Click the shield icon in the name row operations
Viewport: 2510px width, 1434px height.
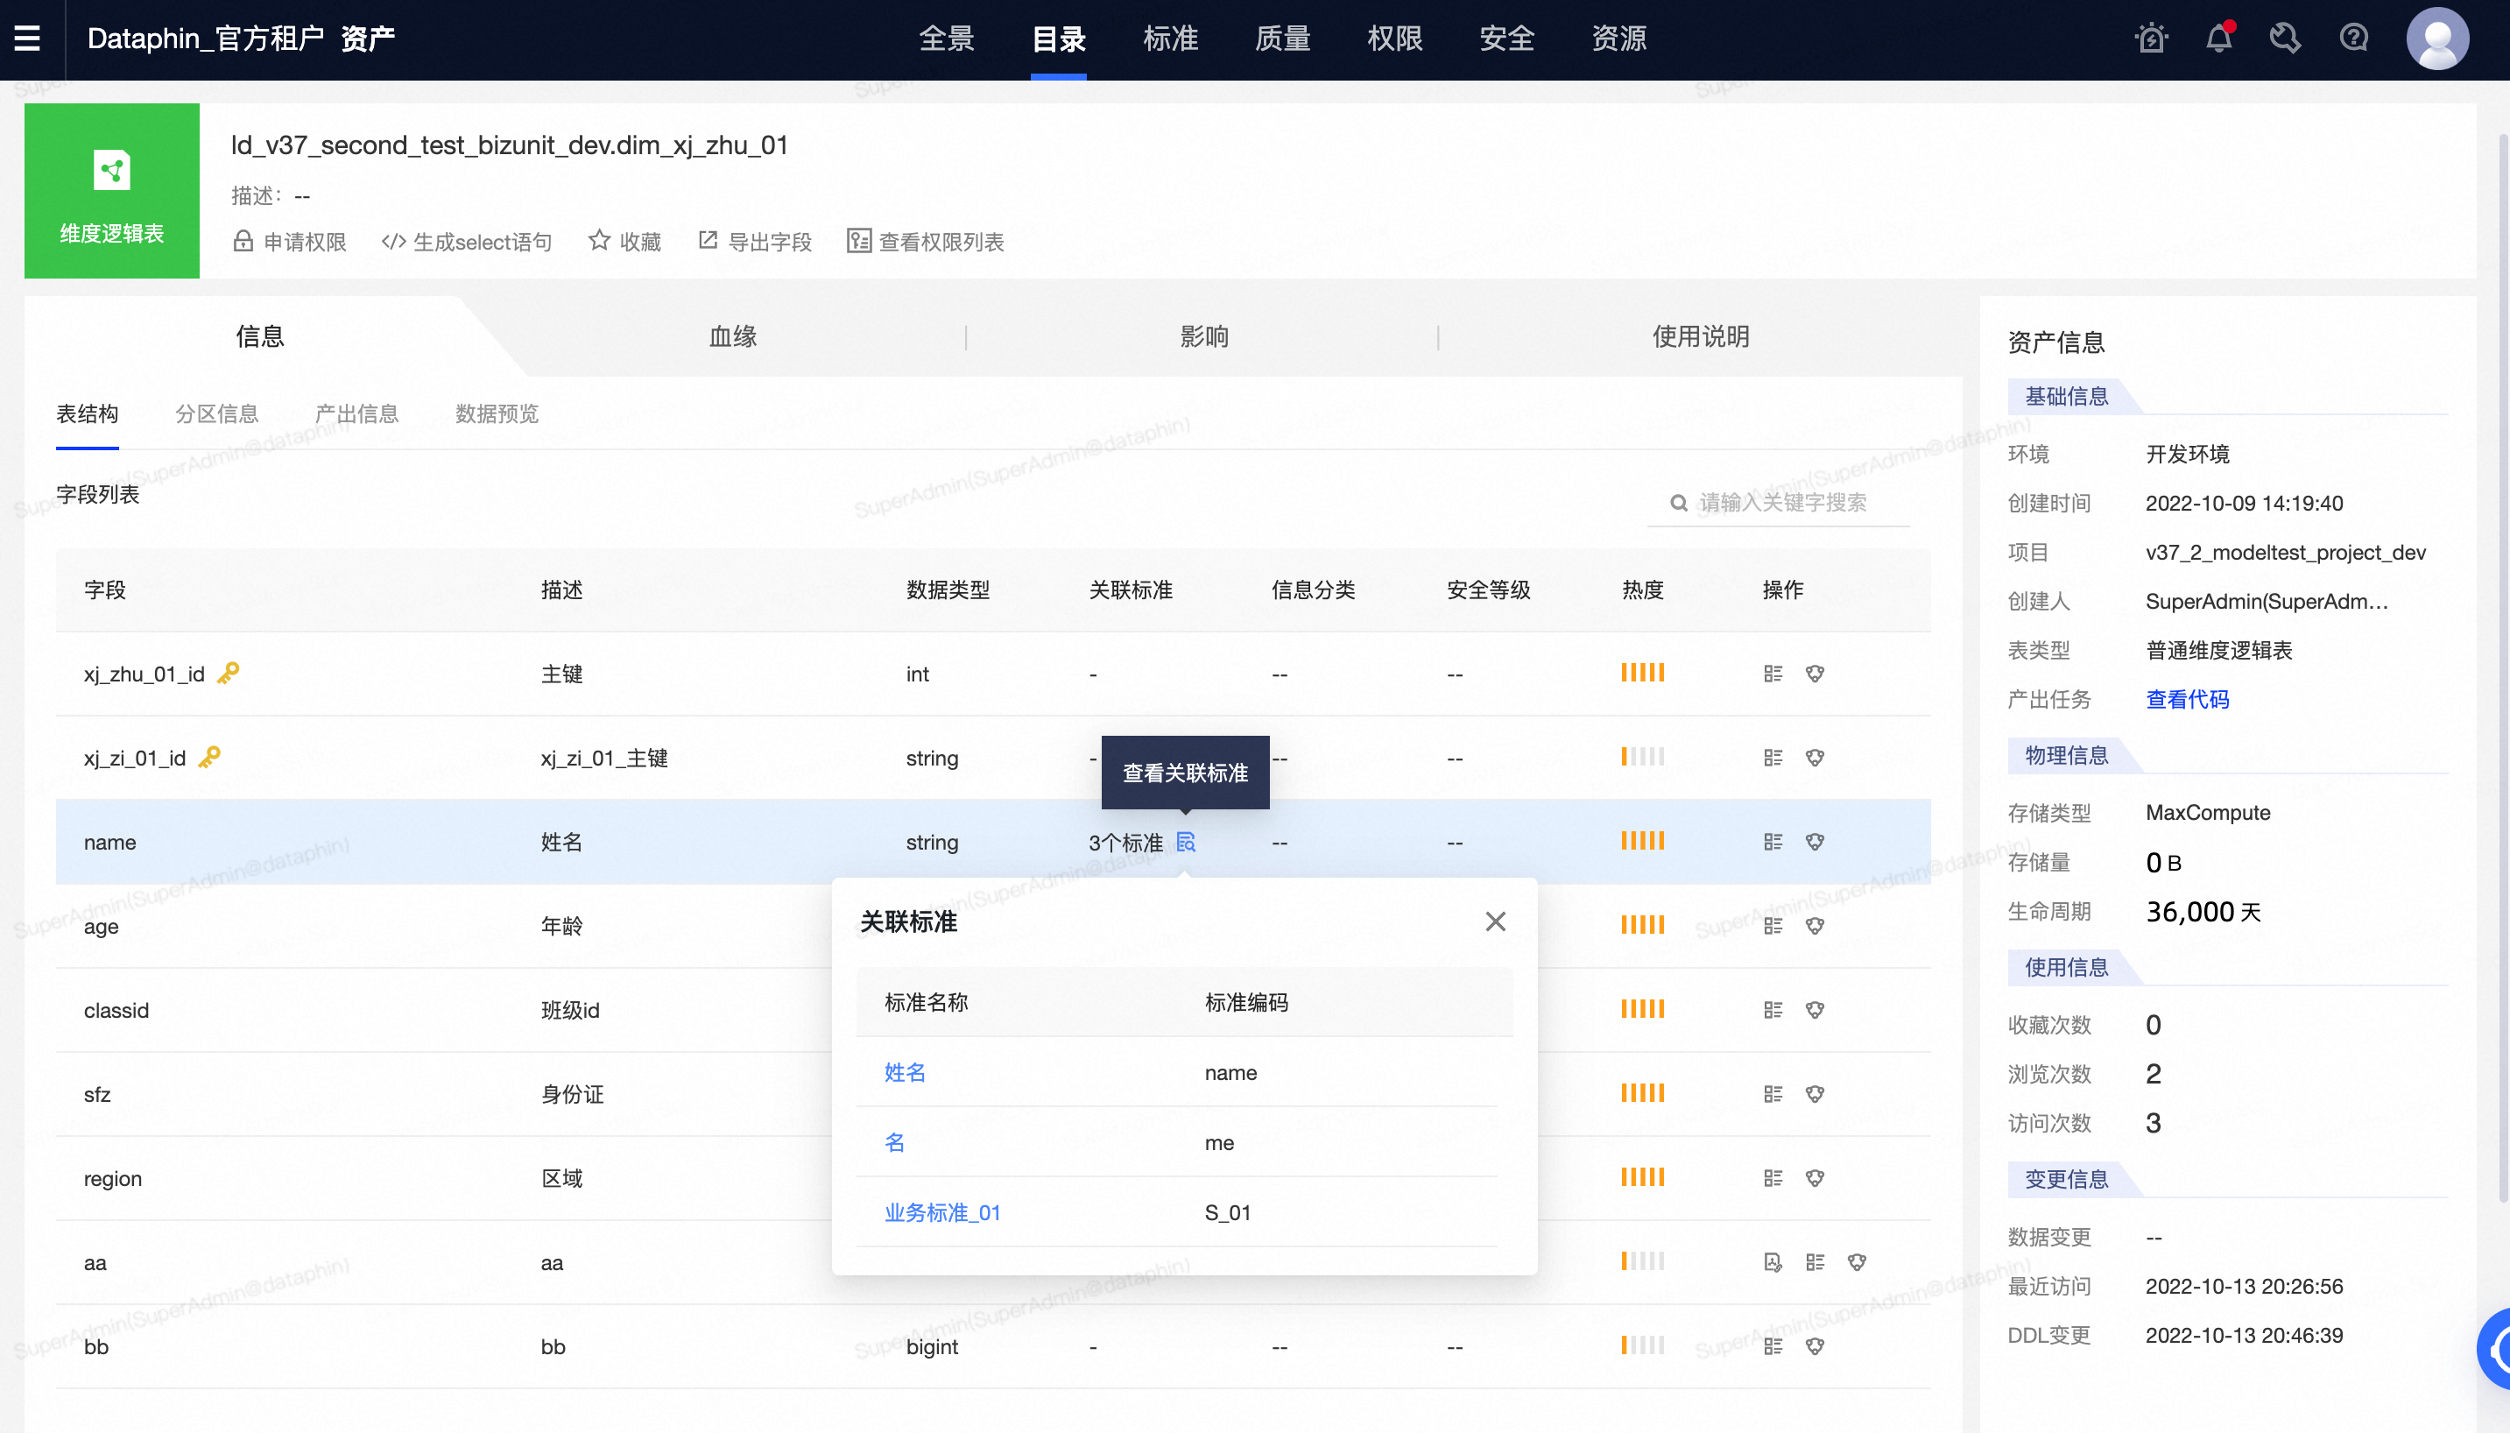point(1814,841)
